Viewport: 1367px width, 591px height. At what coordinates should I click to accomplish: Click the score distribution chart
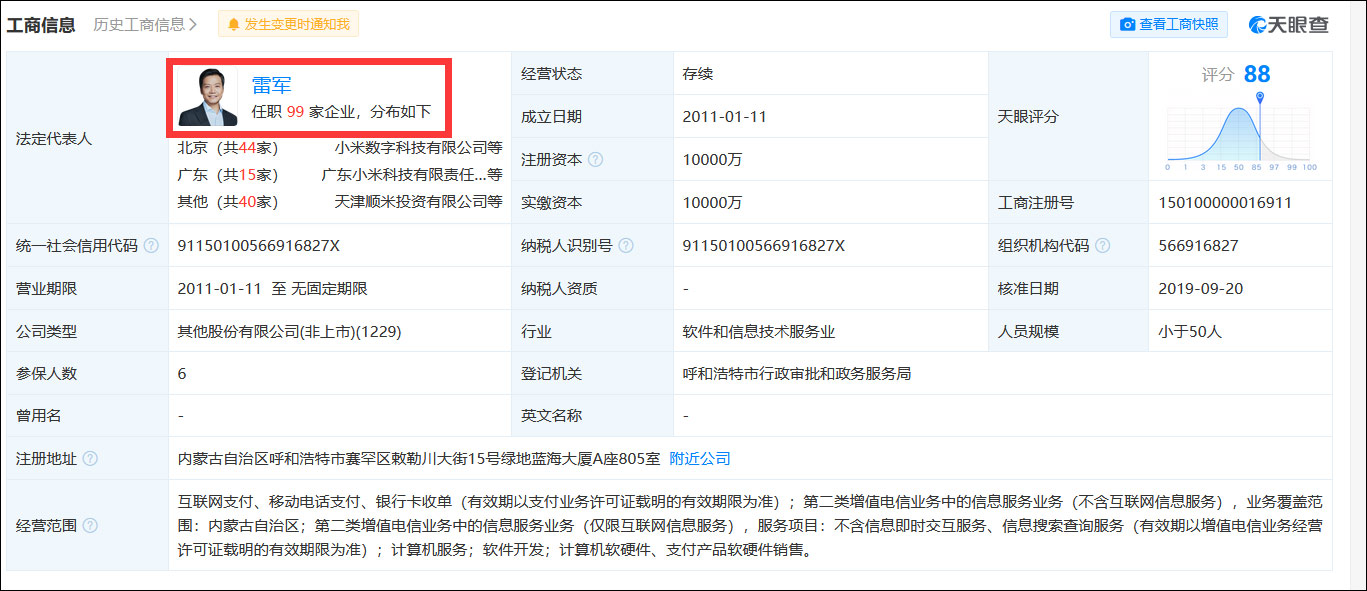click(x=1241, y=132)
